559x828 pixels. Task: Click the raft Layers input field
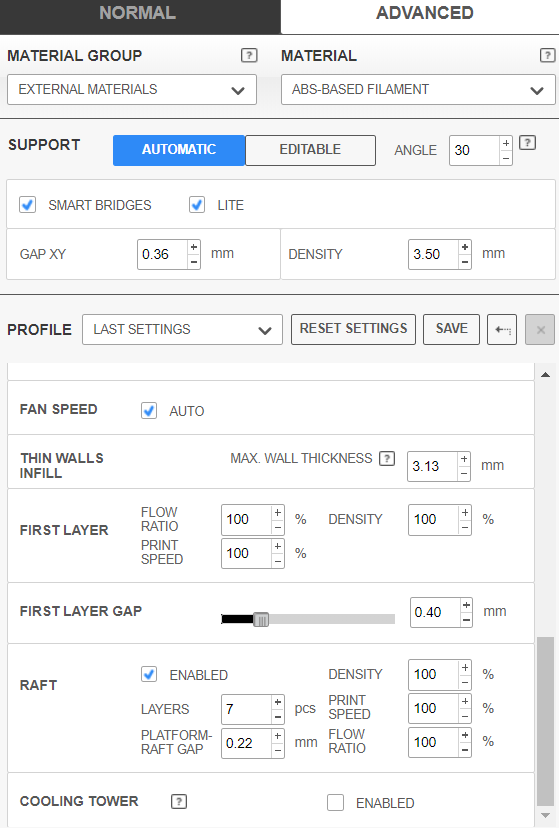point(247,709)
